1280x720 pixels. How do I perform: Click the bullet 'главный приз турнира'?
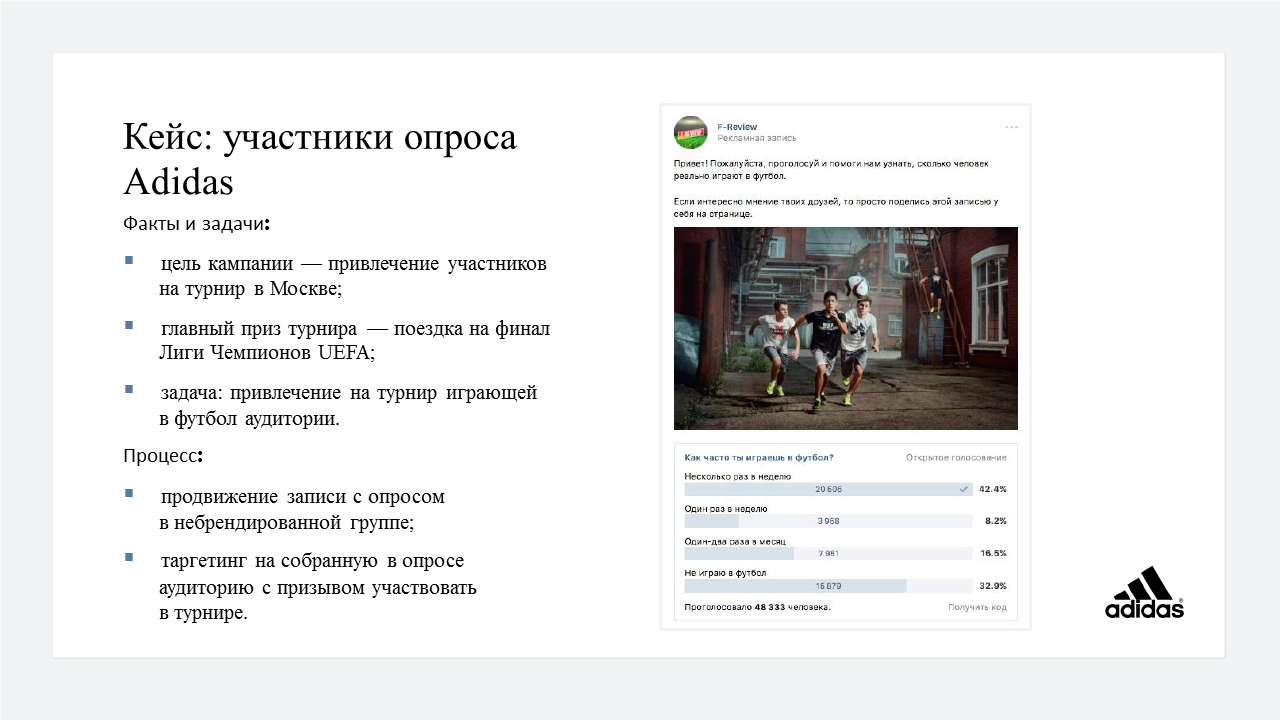(354, 341)
